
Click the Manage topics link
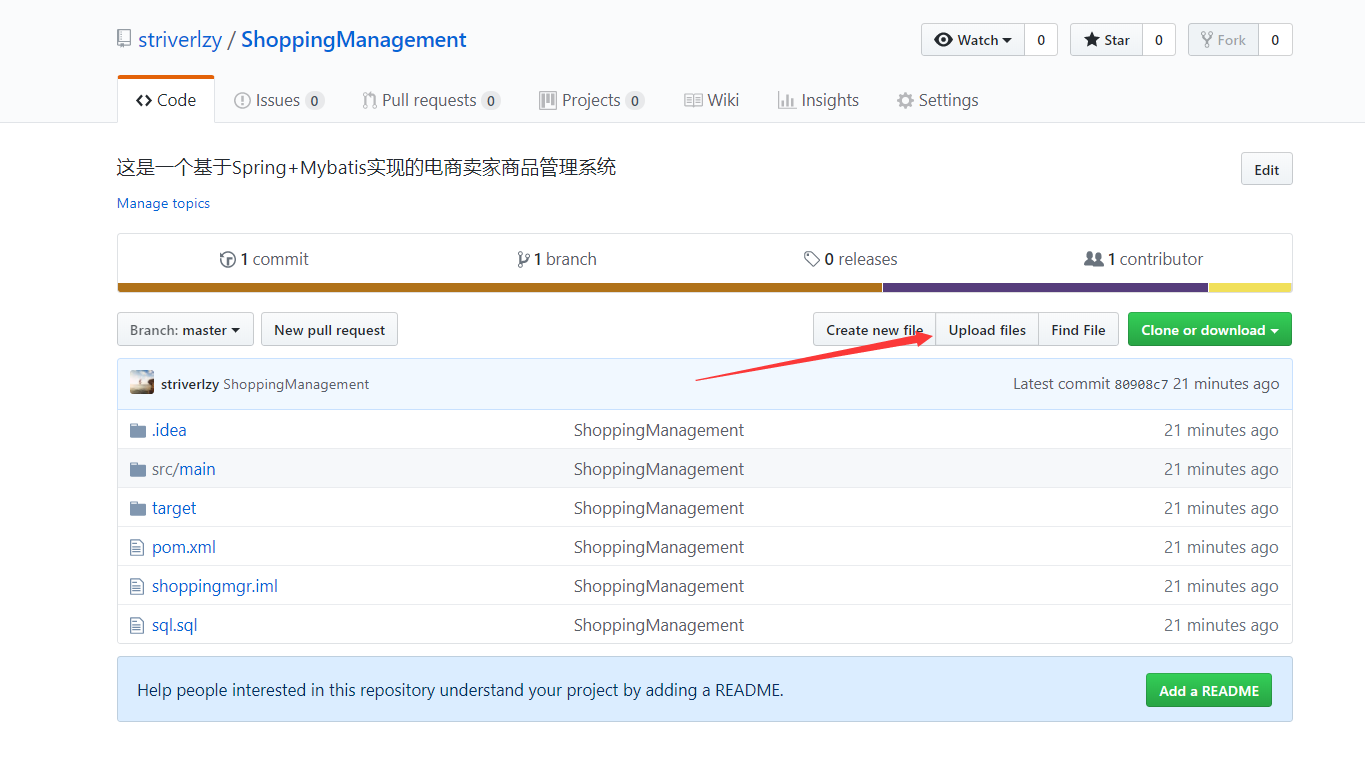coord(163,203)
